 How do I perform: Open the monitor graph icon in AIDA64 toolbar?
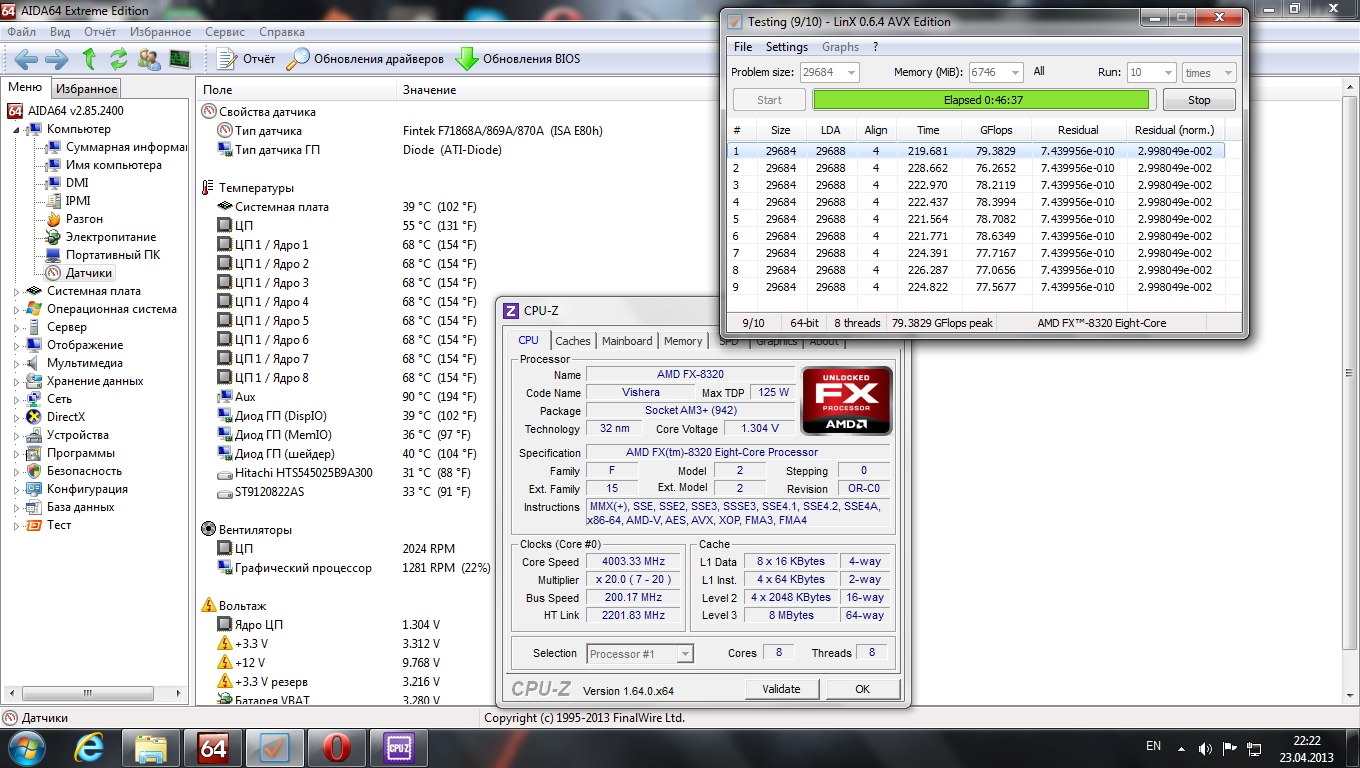click(180, 59)
